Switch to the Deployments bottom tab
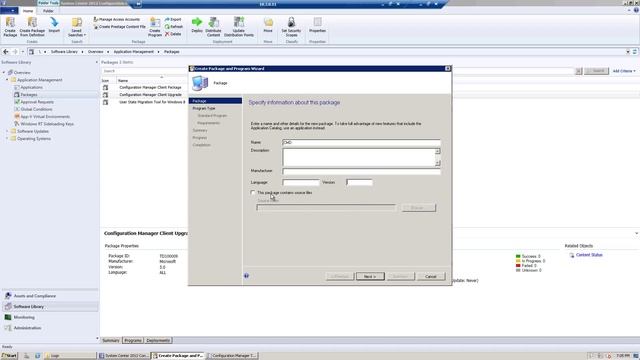The width and height of the screenshot is (640, 360). click(x=158, y=340)
